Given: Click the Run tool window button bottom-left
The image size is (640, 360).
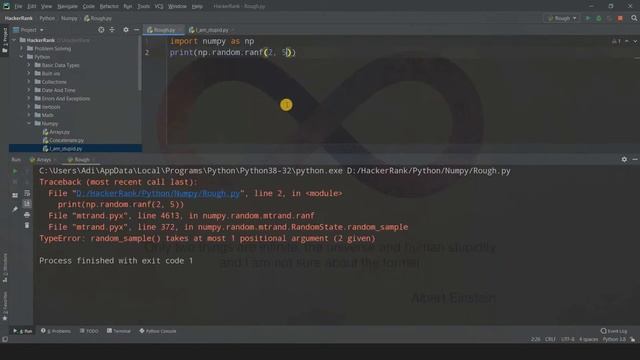Looking at the screenshot, I should click(x=22, y=331).
